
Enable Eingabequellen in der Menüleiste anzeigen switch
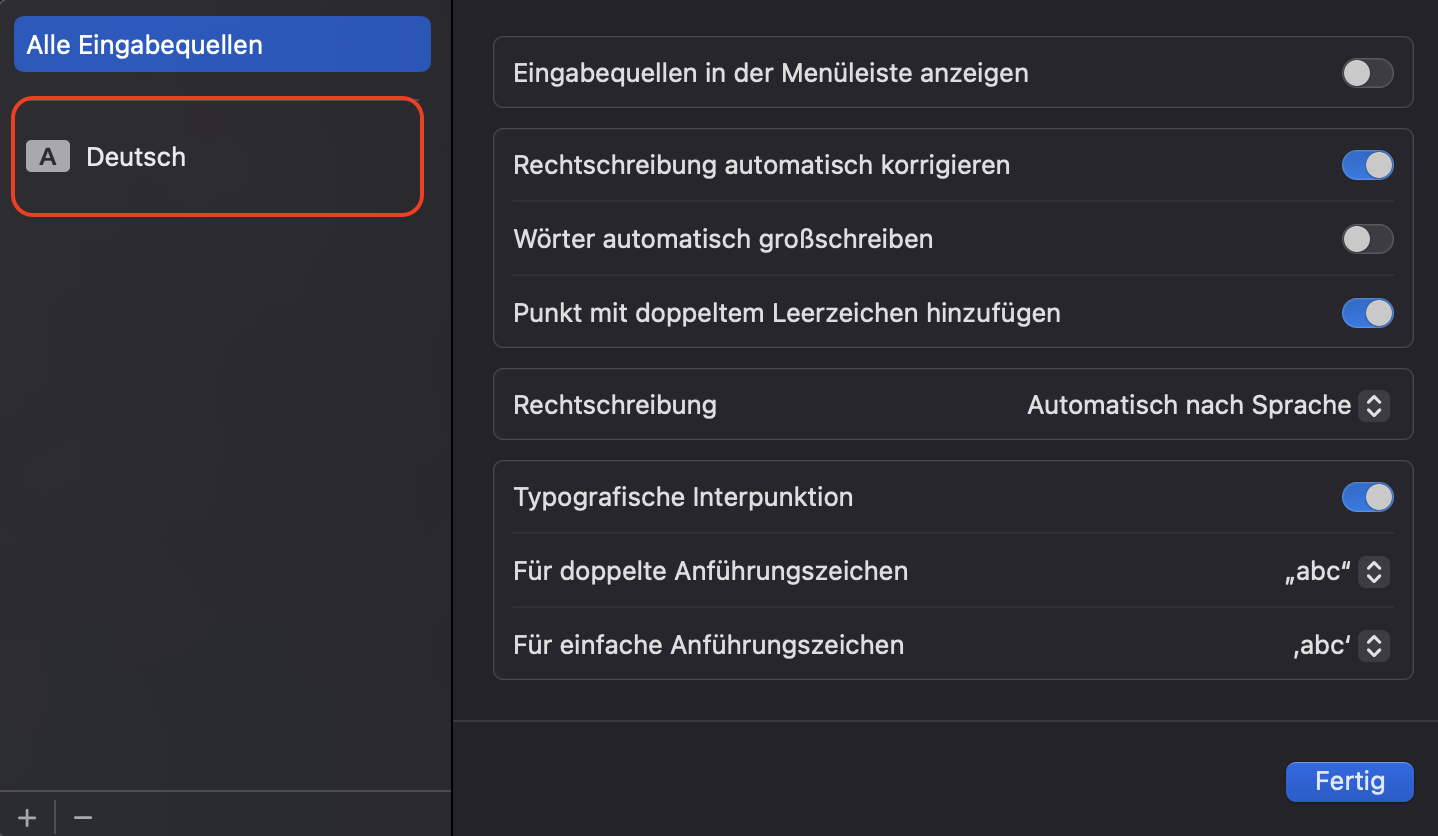click(x=1367, y=73)
